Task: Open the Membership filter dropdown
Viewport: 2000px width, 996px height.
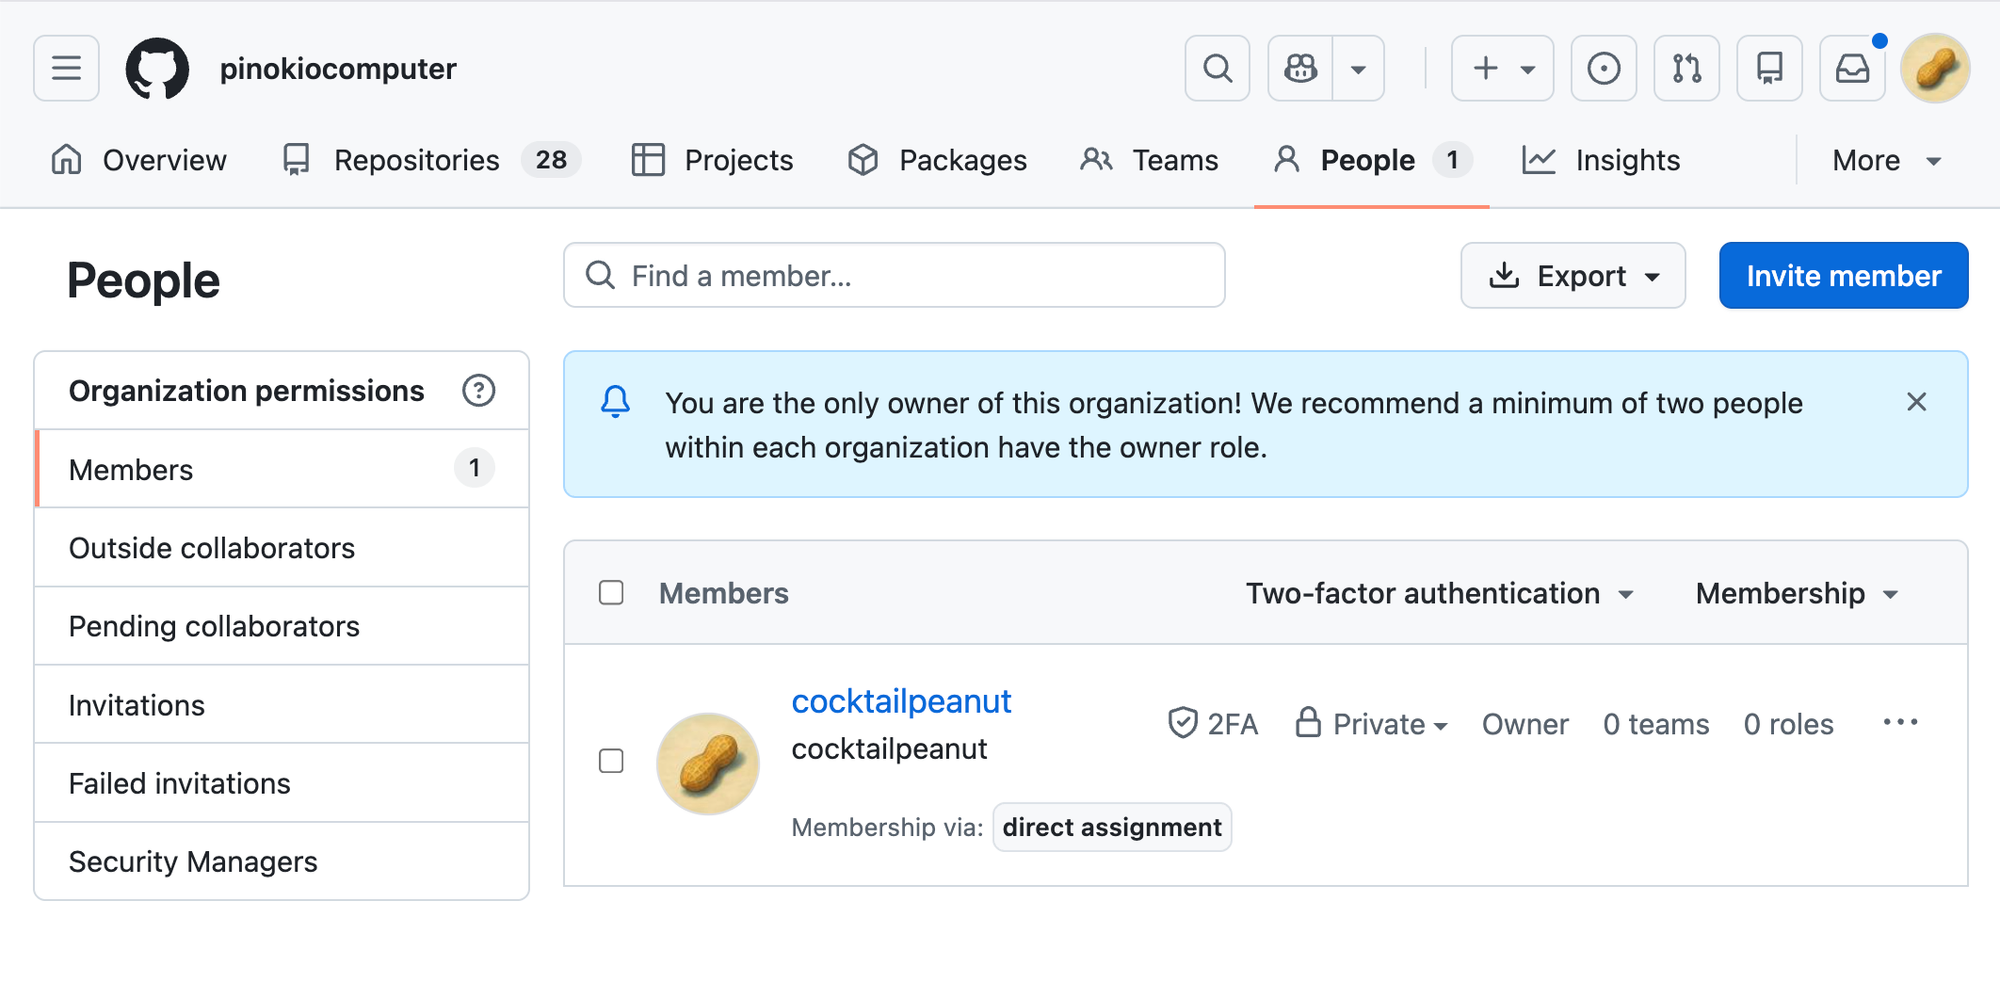Action: pos(1797,593)
